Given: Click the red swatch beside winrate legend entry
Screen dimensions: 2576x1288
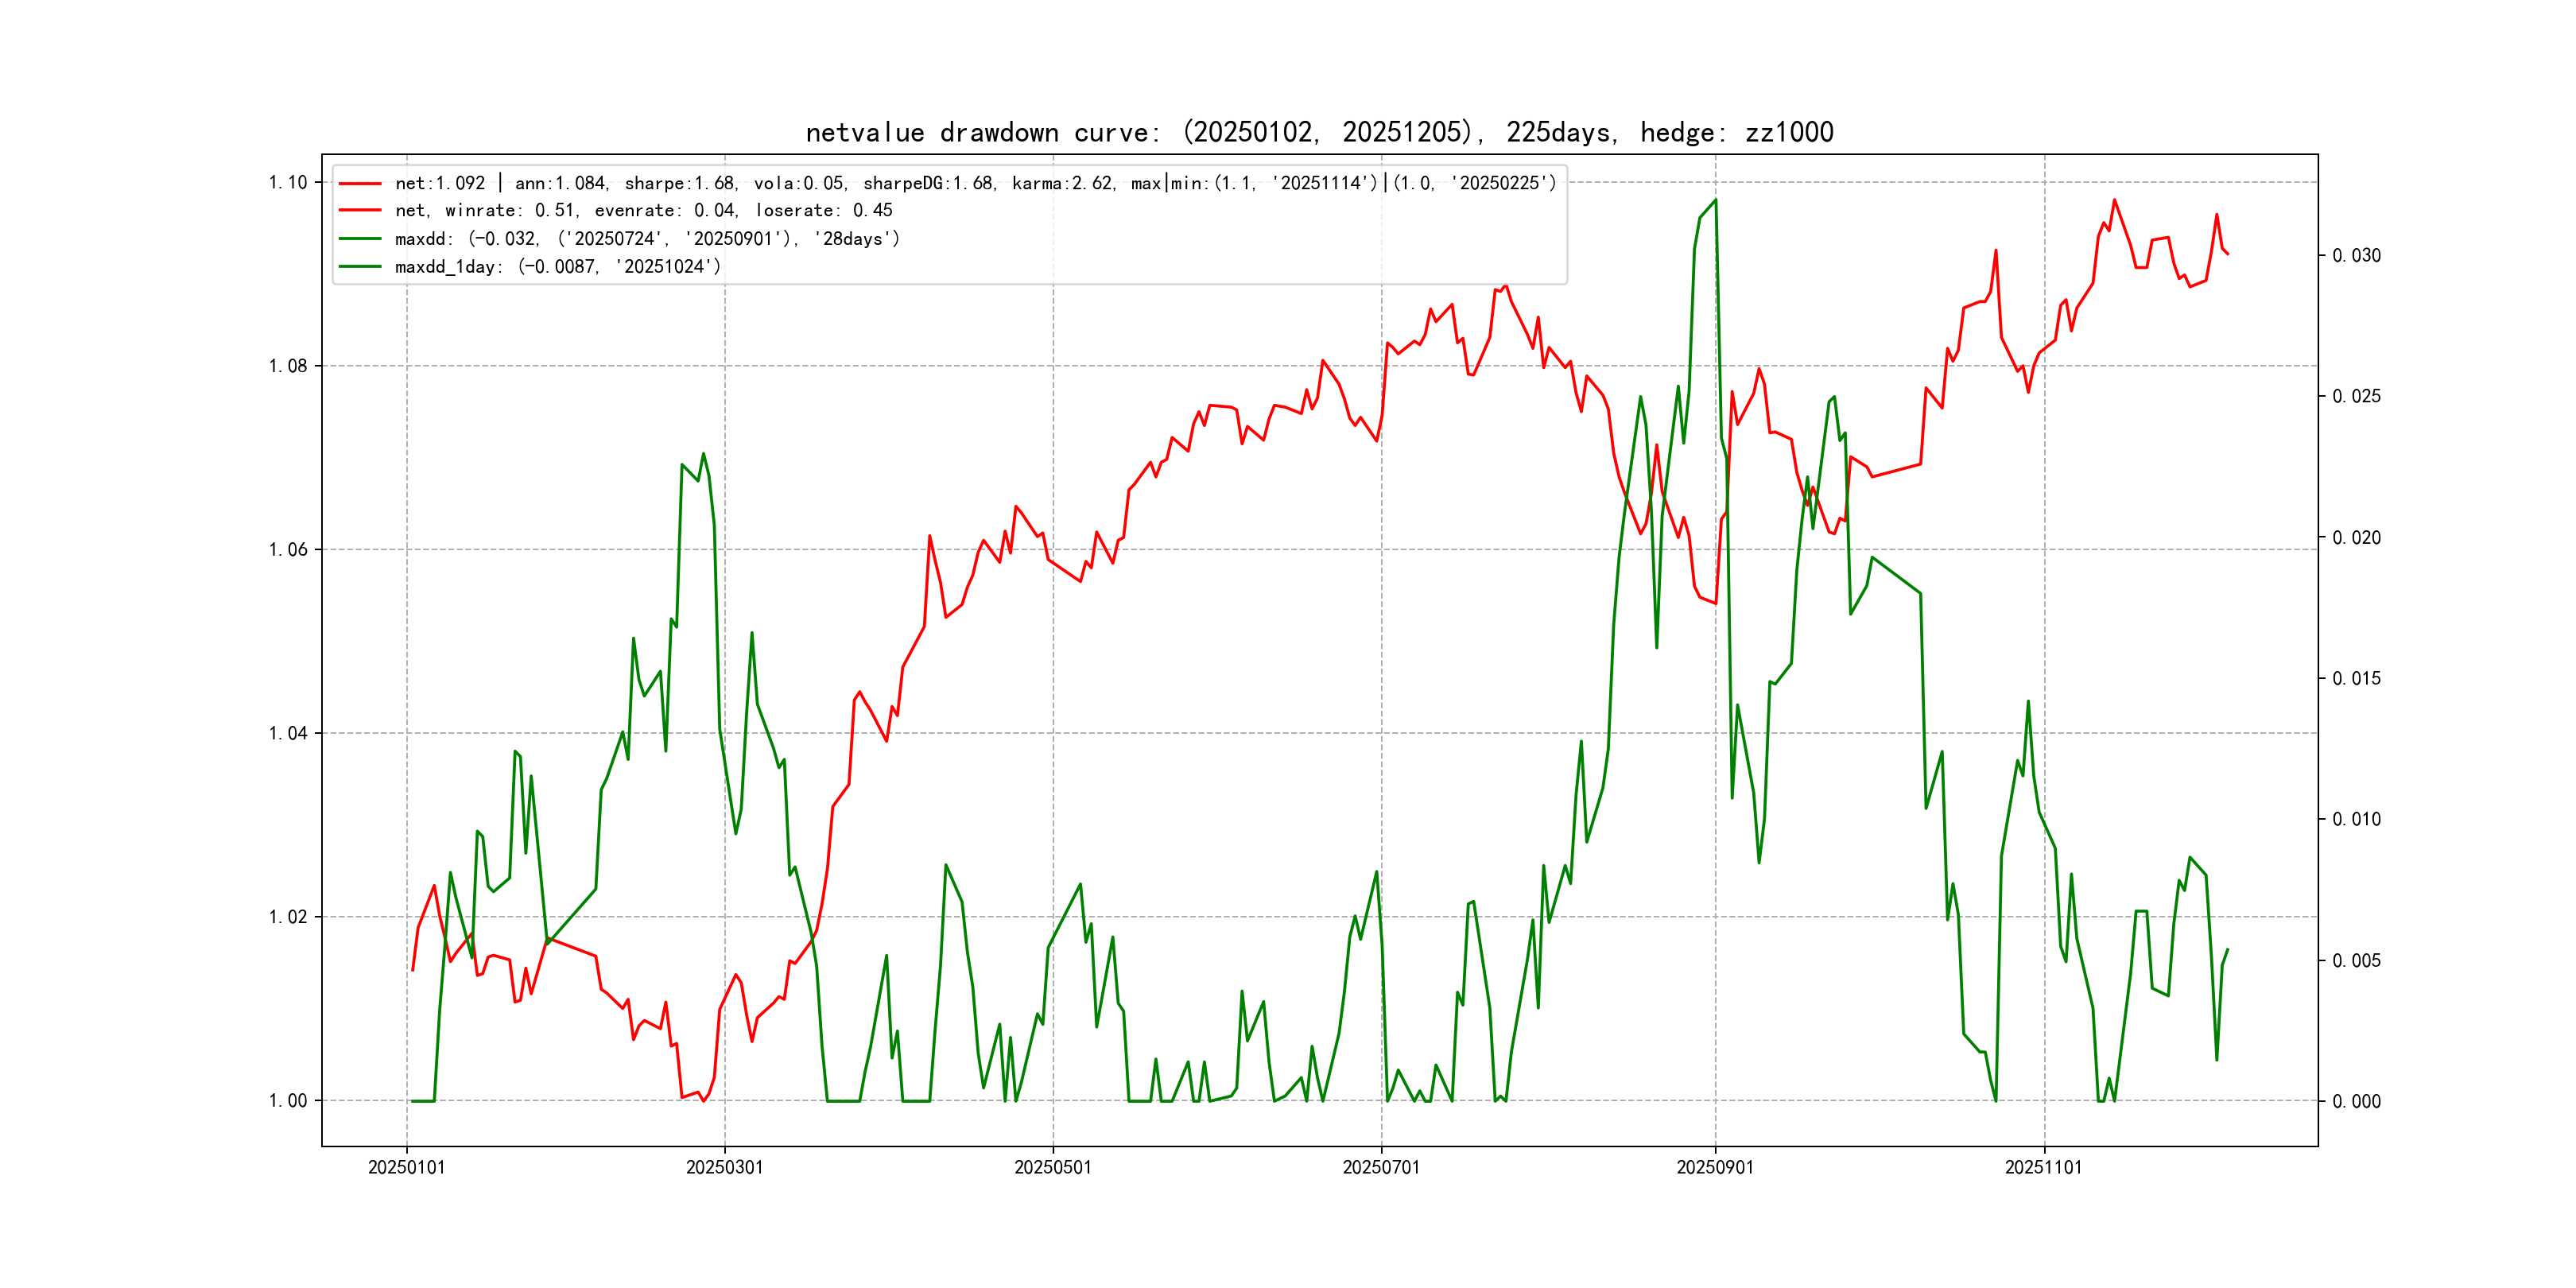Looking at the screenshot, I should tap(360, 211).
